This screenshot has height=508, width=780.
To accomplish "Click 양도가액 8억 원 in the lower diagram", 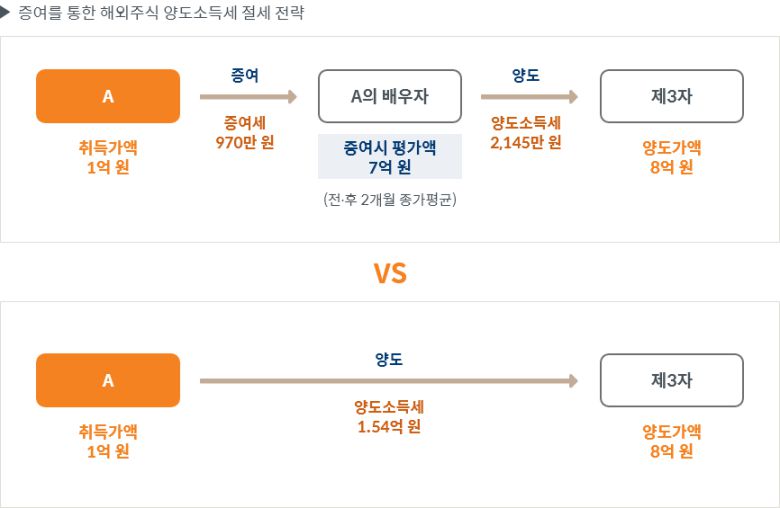I will tap(671, 441).
